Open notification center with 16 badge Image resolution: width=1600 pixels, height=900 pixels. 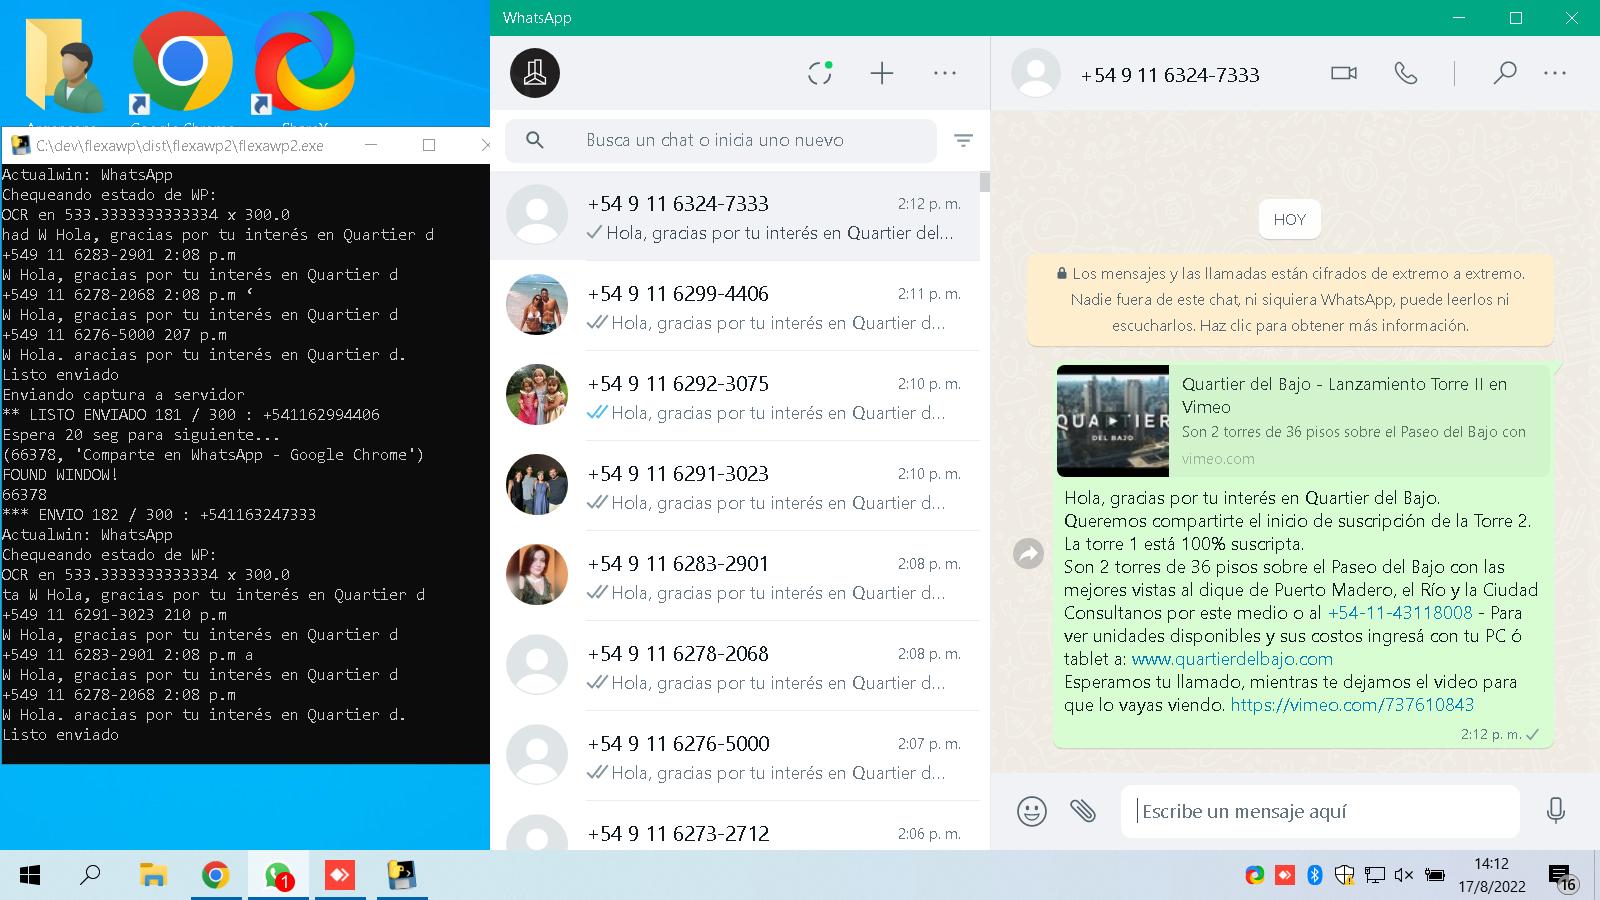pos(1562,877)
